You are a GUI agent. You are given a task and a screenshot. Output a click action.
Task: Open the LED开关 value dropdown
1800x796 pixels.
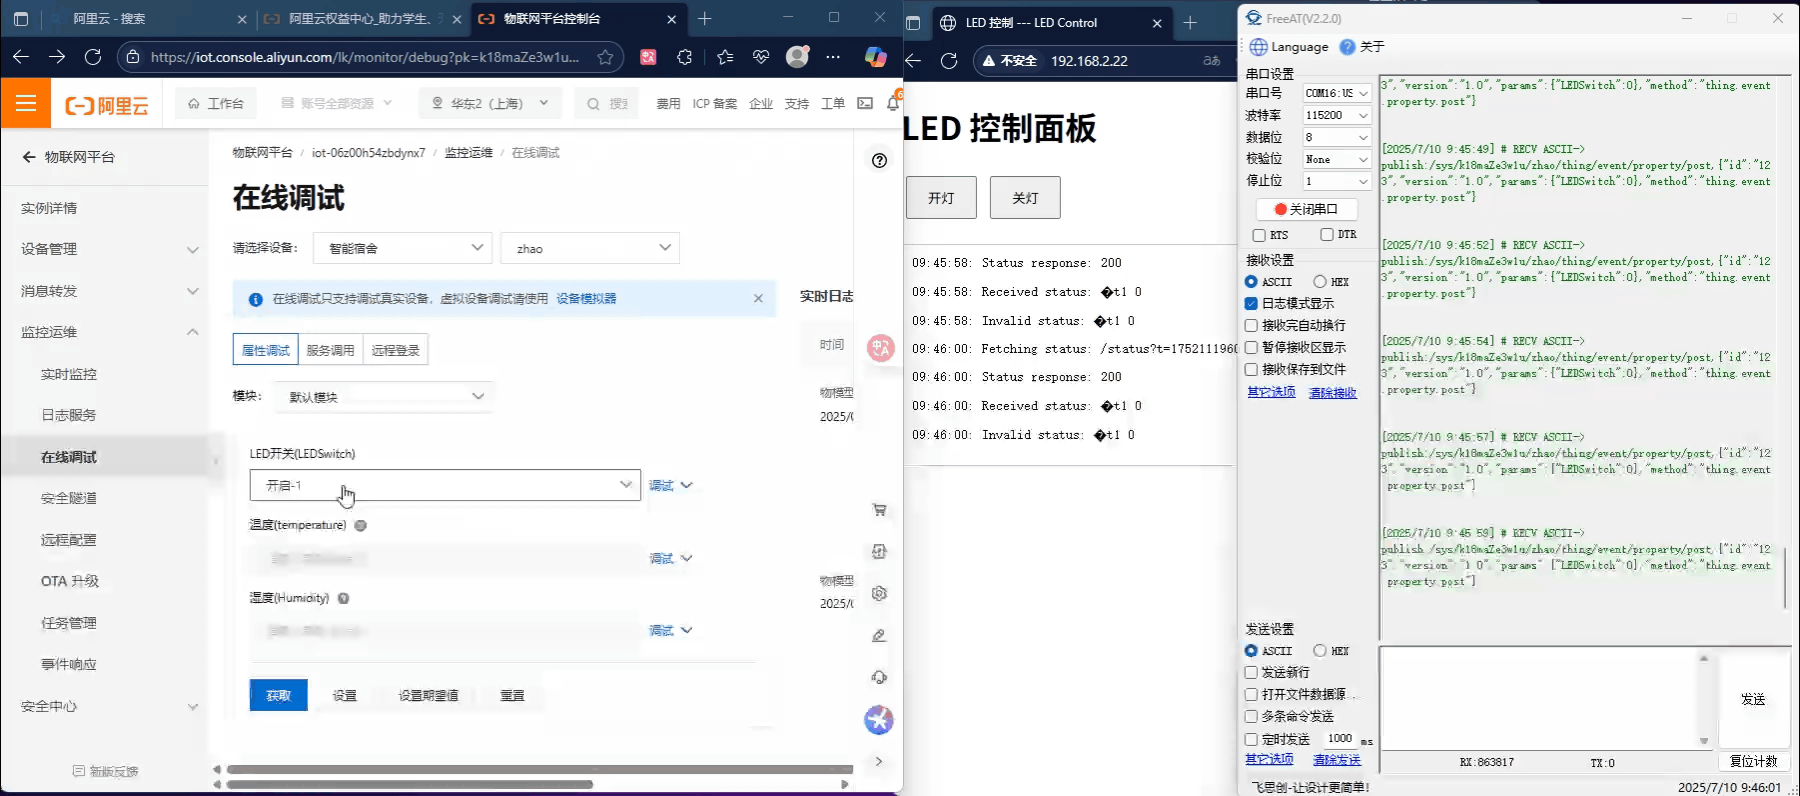click(444, 485)
